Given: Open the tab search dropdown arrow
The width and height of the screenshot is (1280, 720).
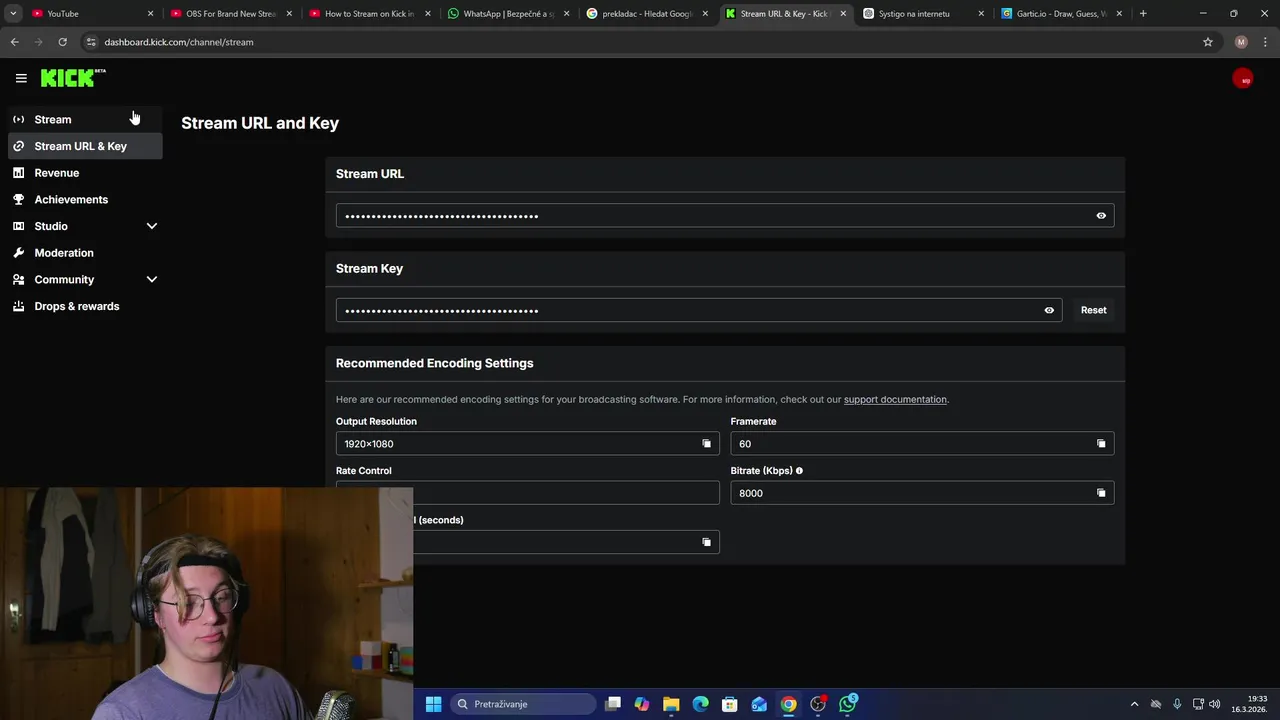Looking at the screenshot, I should (x=13, y=14).
